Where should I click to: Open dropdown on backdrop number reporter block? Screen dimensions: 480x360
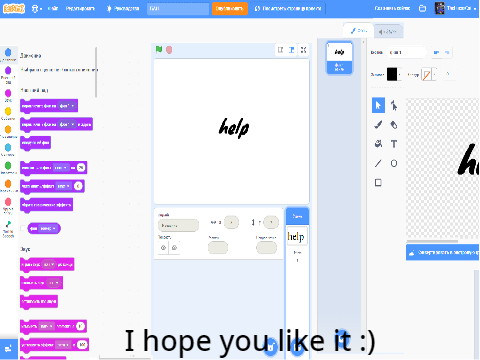(49, 228)
